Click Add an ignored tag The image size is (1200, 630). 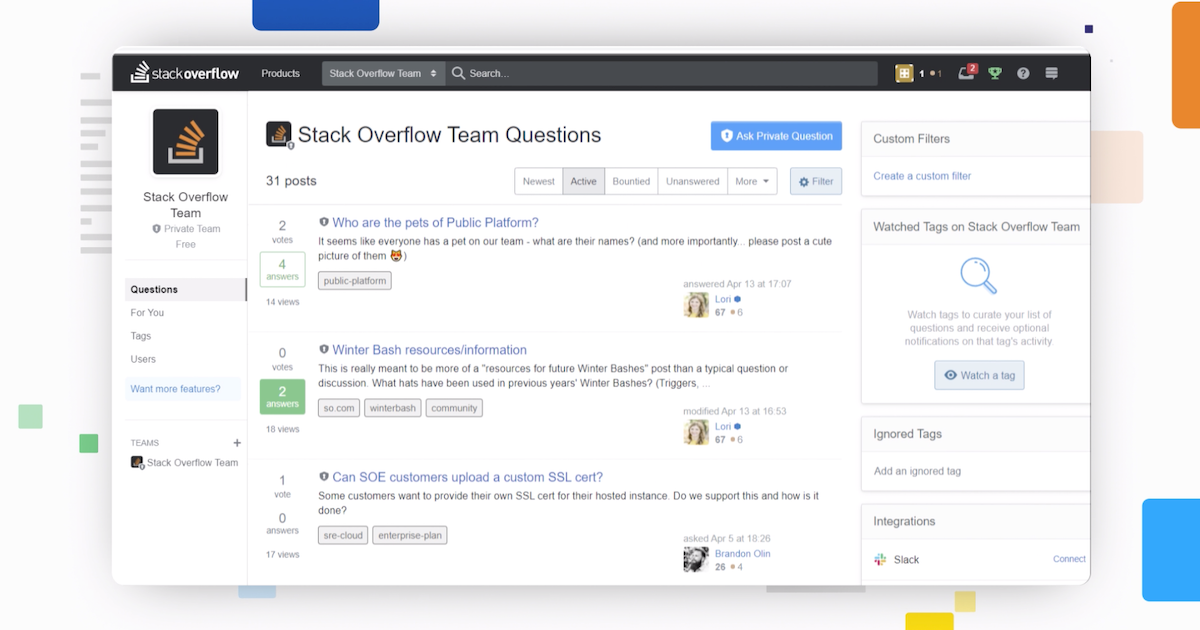pos(917,471)
